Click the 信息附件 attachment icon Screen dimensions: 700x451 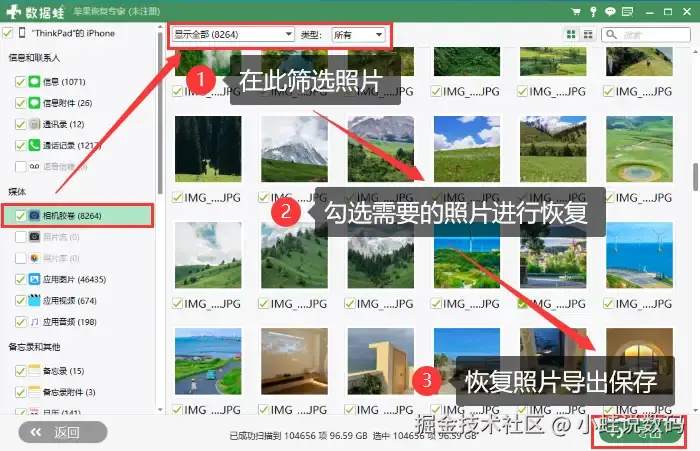point(34,103)
